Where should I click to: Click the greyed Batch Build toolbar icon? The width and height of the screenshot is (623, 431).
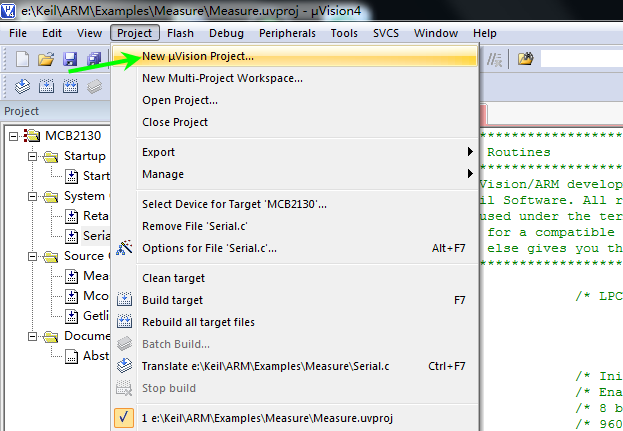(95, 86)
